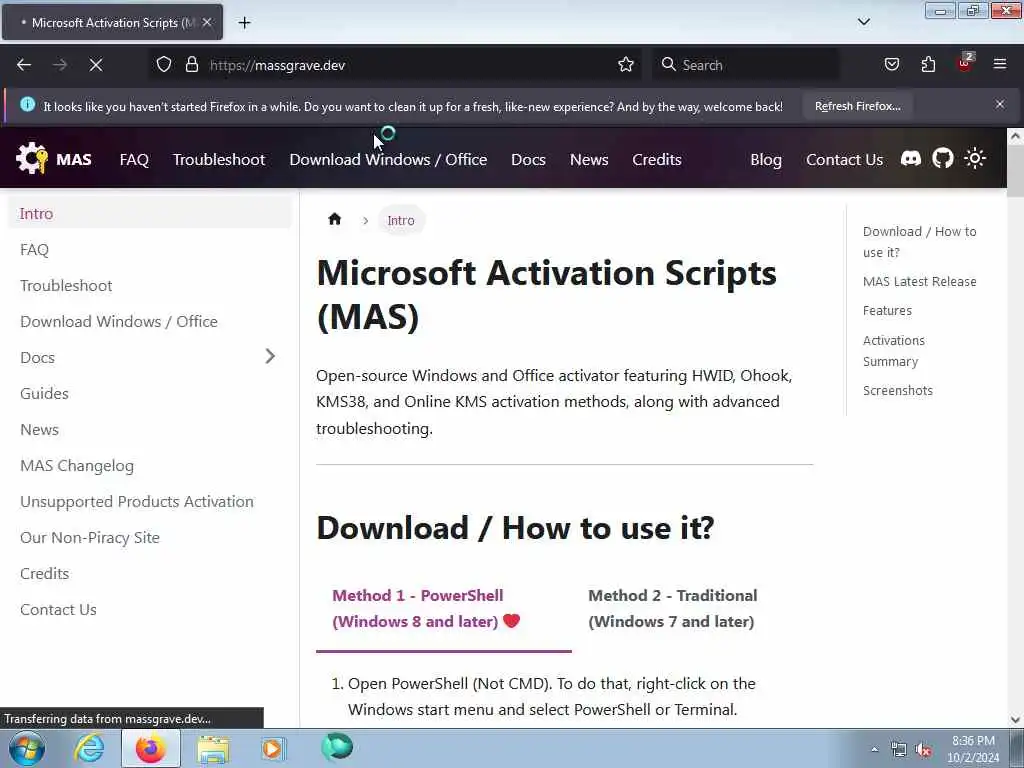The image size is (1024, 768).
Task: Click the page's vertical scrollbar thumb
Action: tap(1015, 171)
